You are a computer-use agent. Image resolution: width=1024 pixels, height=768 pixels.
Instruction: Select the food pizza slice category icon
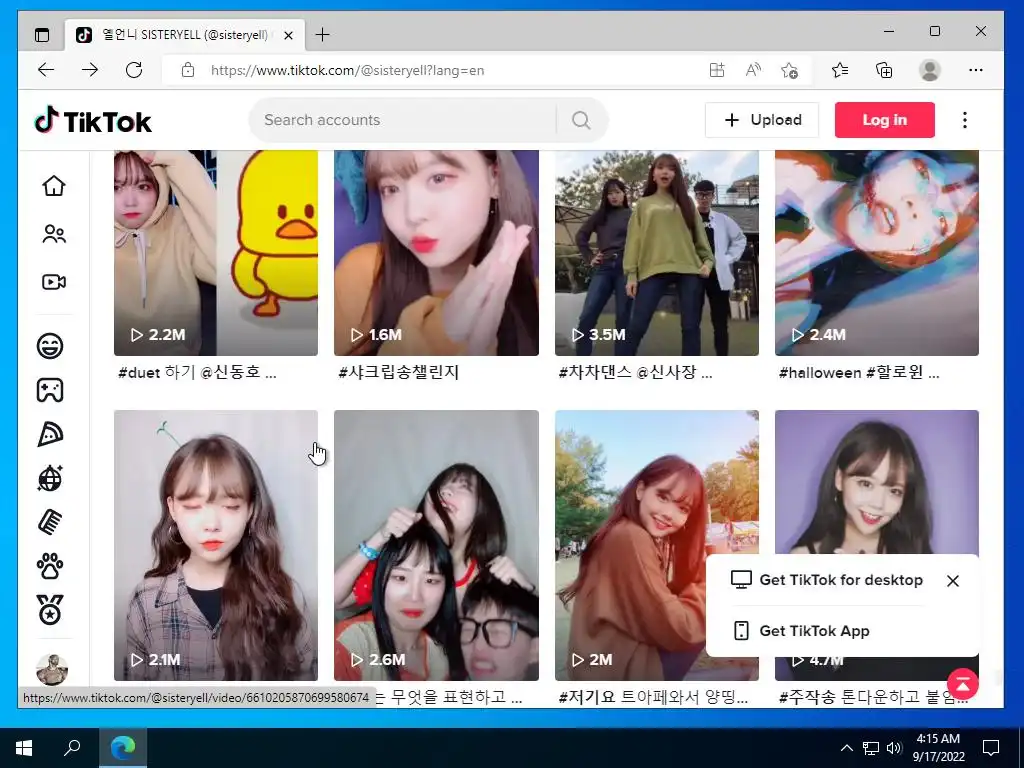[x=50, y=434]
